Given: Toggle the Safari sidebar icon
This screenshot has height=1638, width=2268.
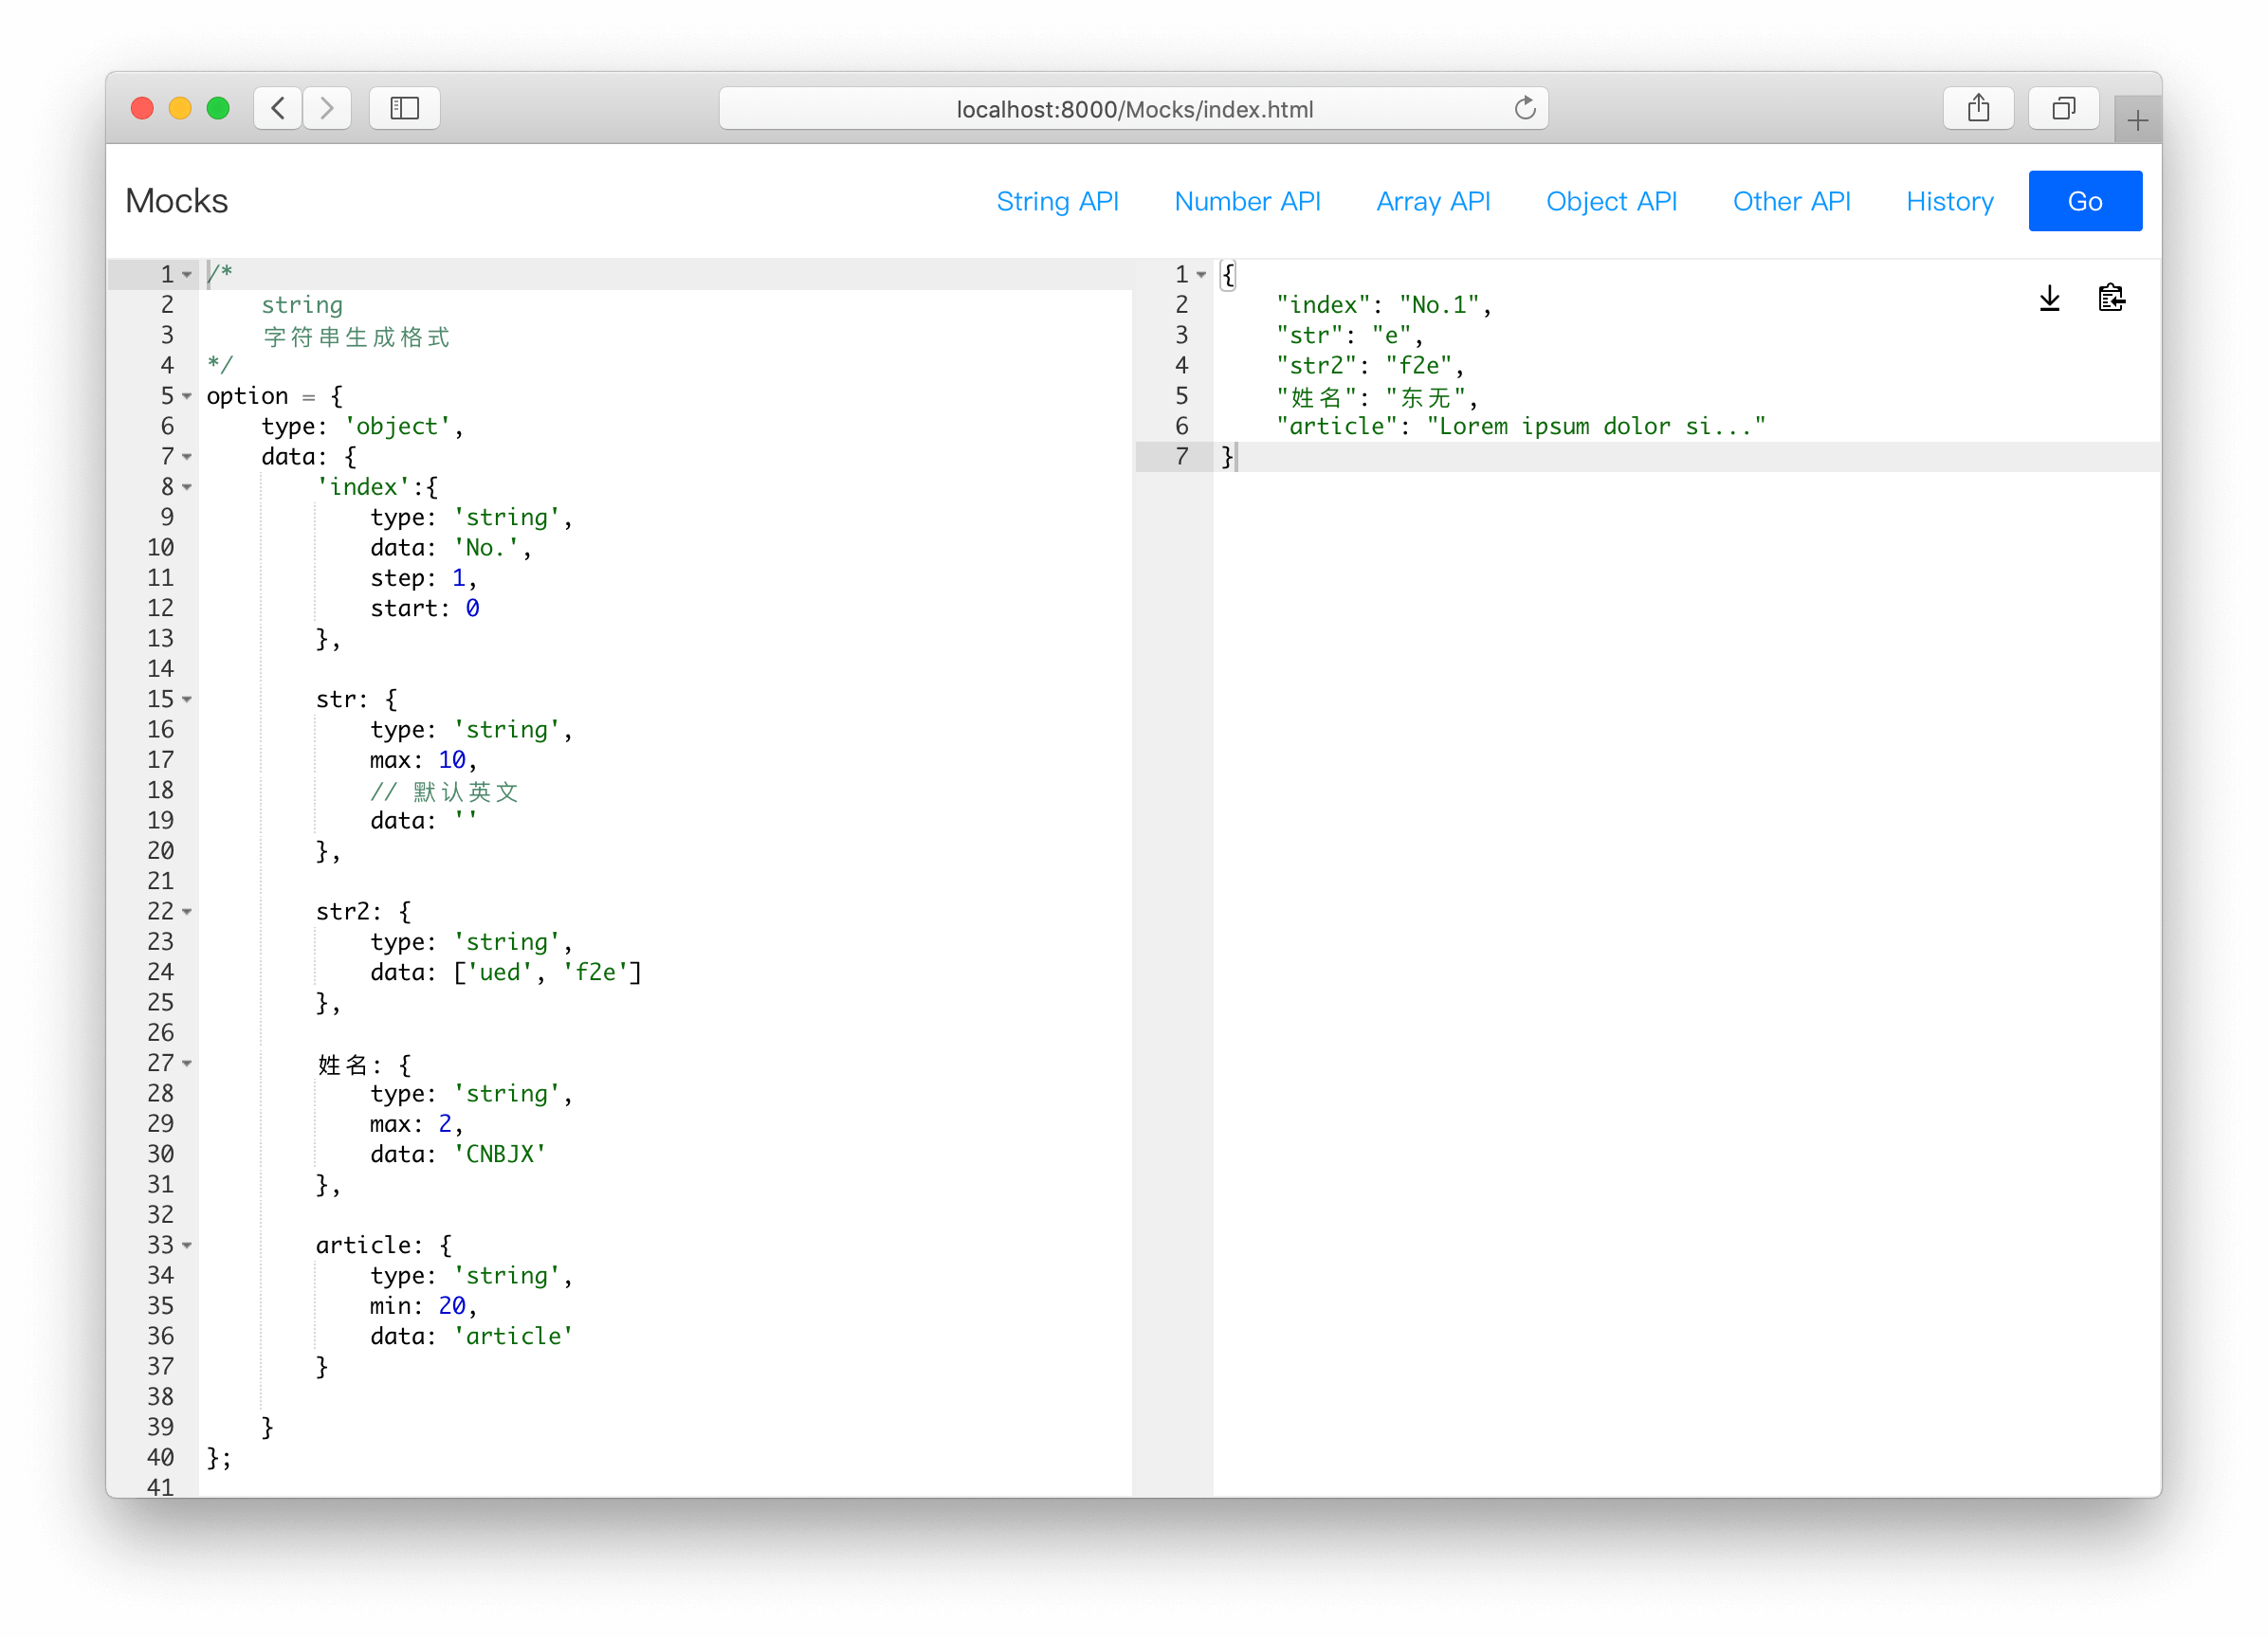Looking at the screenshot, I should tap(404, 108).
